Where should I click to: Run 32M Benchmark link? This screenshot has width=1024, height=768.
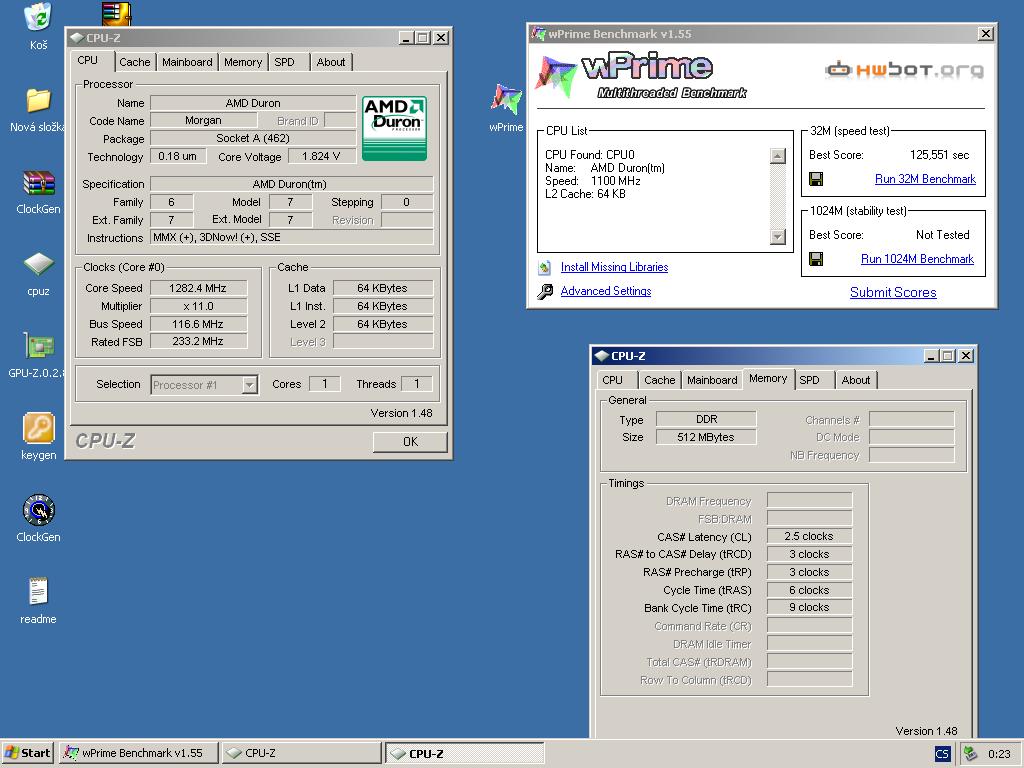tap(925, 179)
